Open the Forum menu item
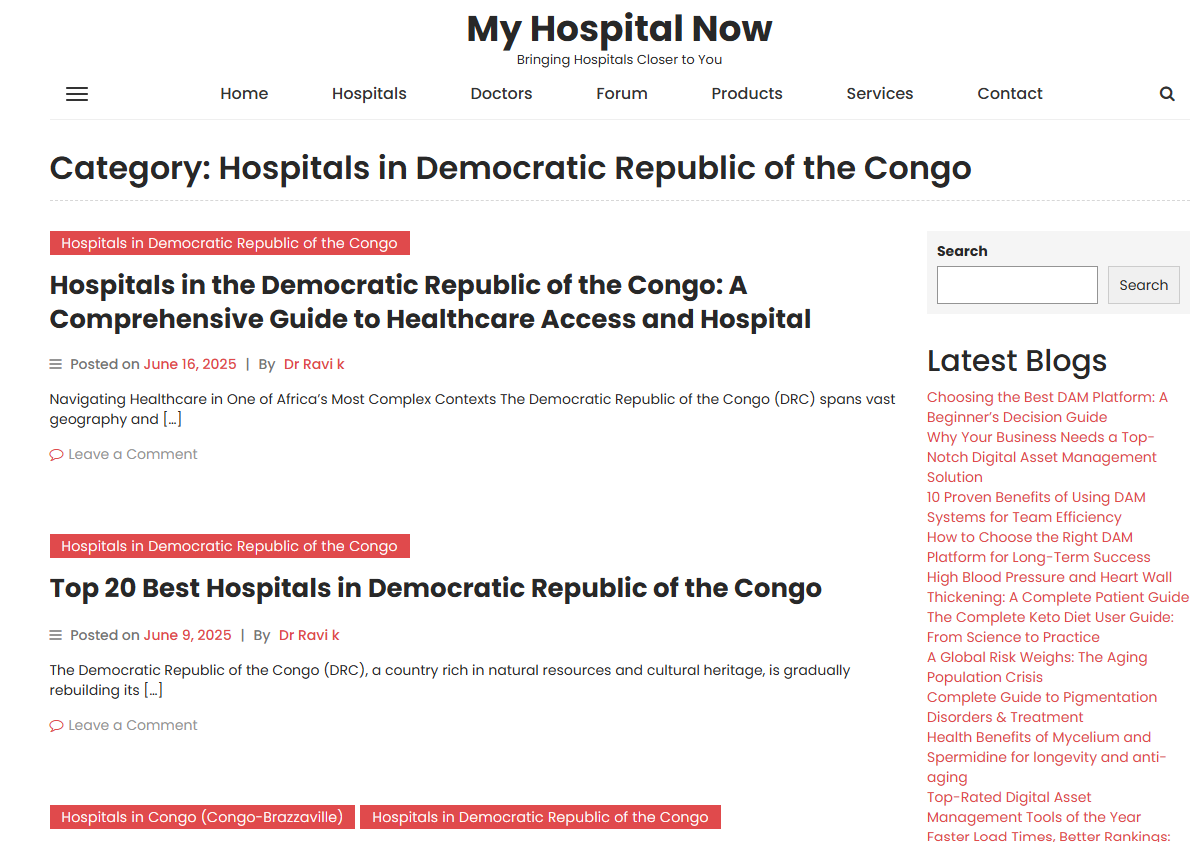Viewport: 1195px width, 842px height. pyautogui.click(x=621, y=93)
